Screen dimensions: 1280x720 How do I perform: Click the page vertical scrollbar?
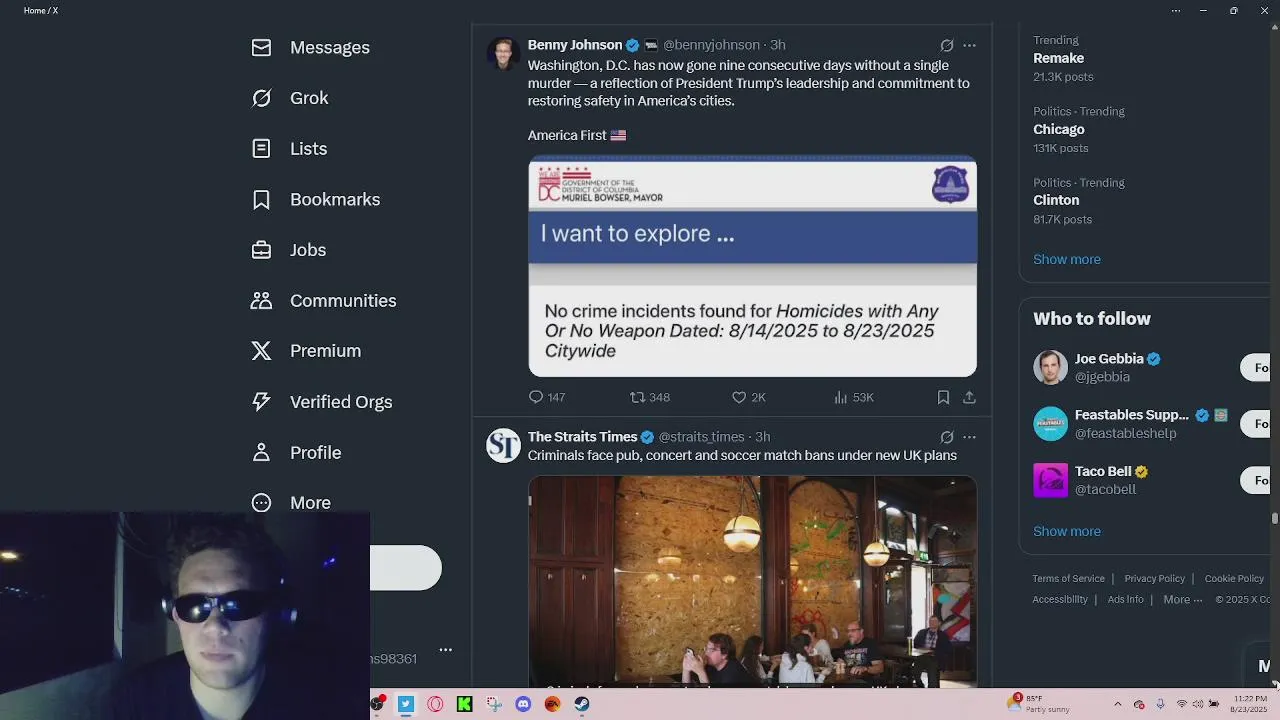click(1275, 517)
